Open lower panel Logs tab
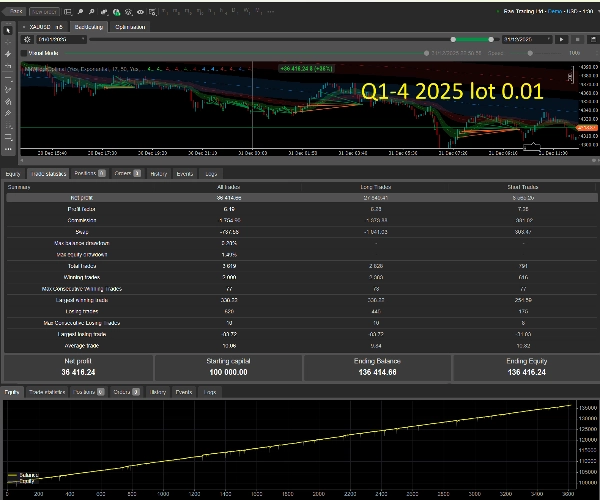Viewport: 600px width, 500px height. 210,392
